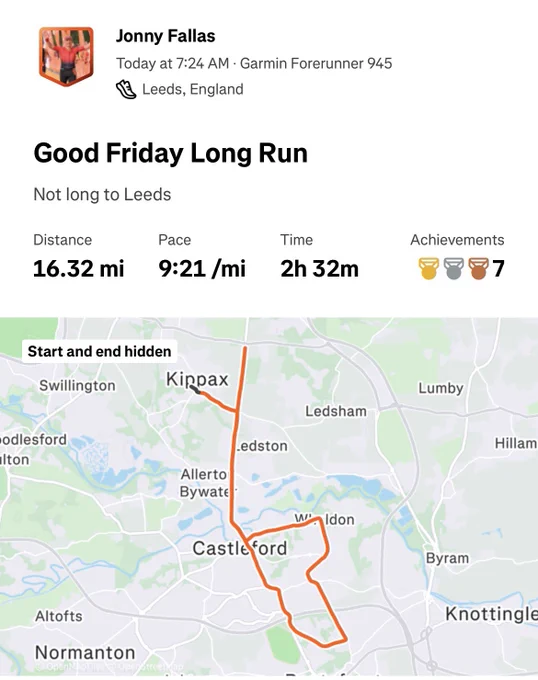Click the running shoe activity icon
Viewport: 538px width, 680px height.
(126, 89)
